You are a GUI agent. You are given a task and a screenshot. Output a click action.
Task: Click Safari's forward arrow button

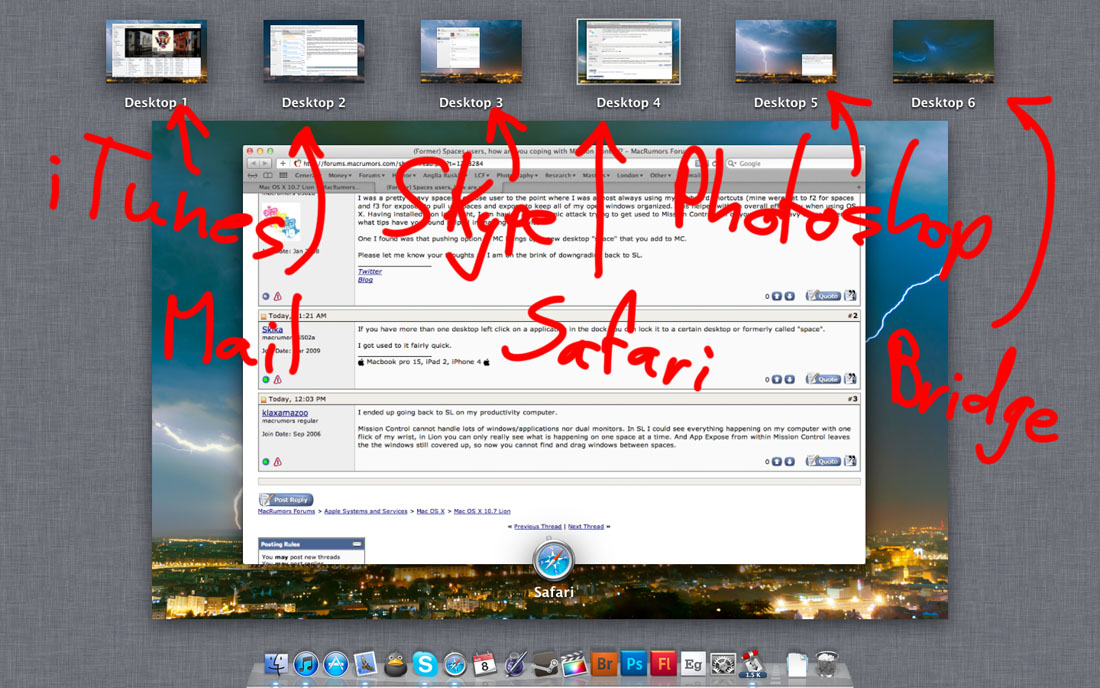point(266,163)
